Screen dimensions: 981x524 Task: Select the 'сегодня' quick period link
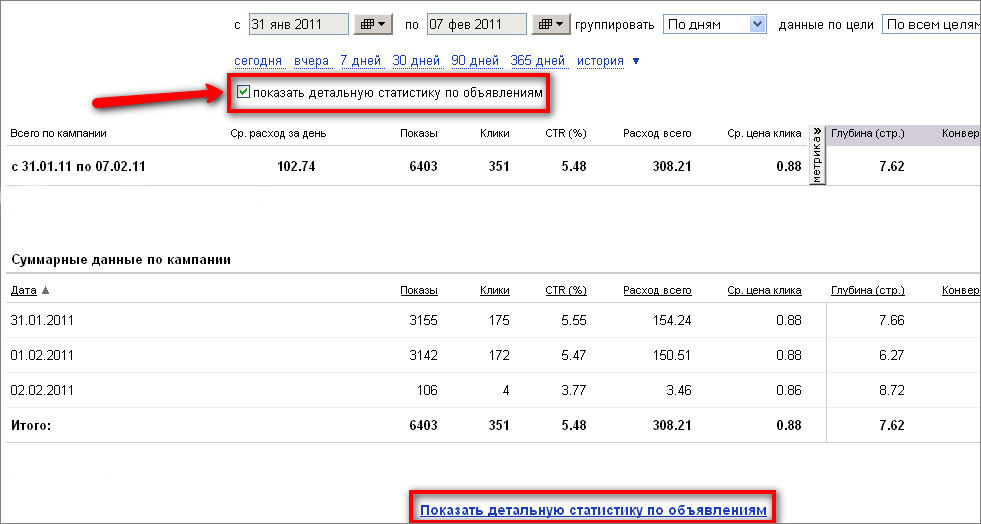pyautogui.click(x=258, y=61)
